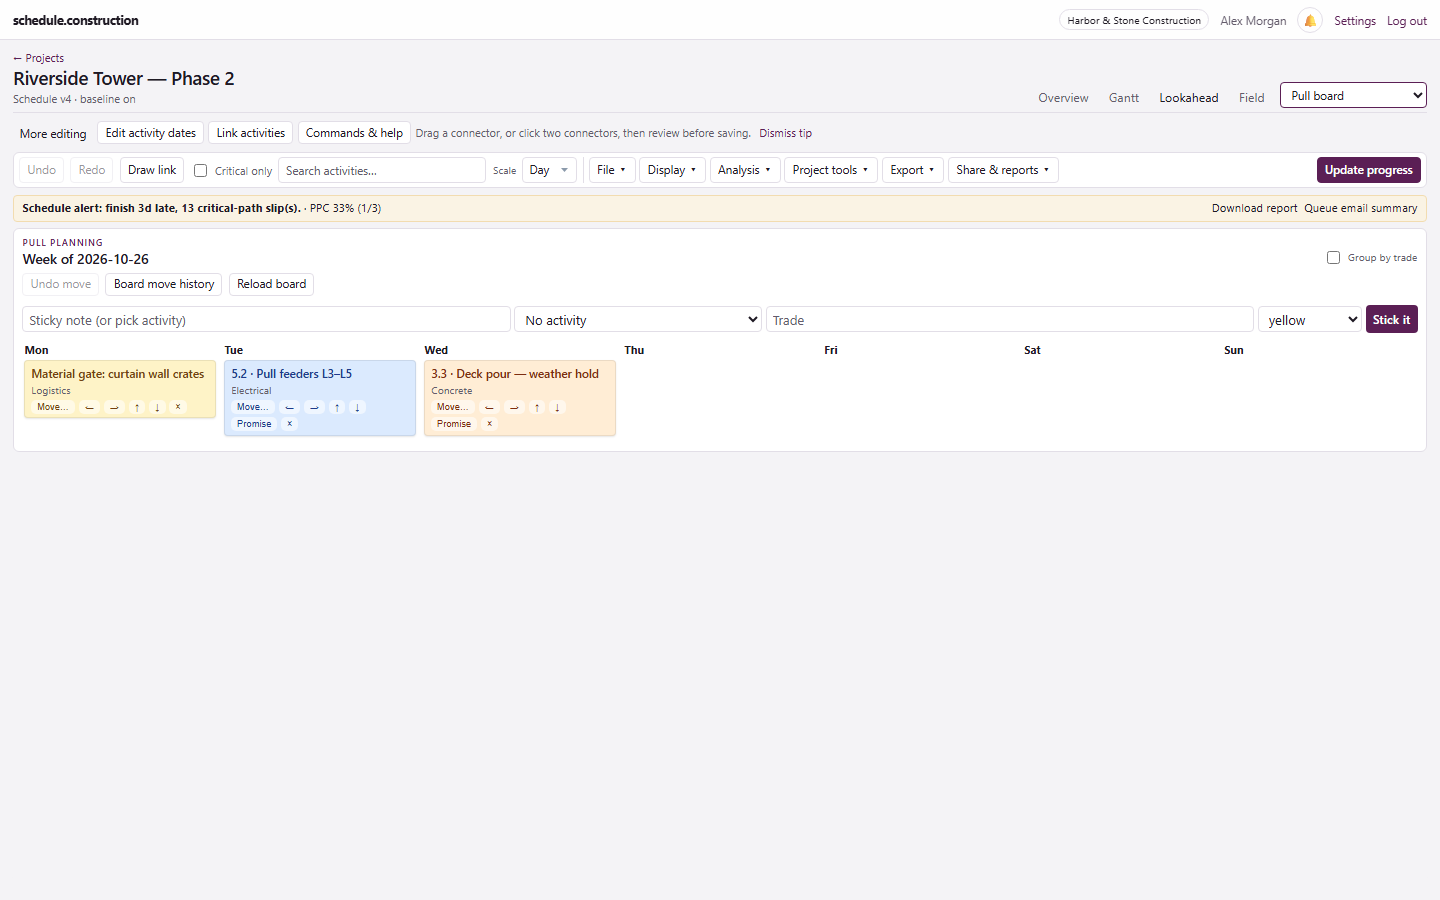Enable the Critical only checkbox

[x=200, y=171]
